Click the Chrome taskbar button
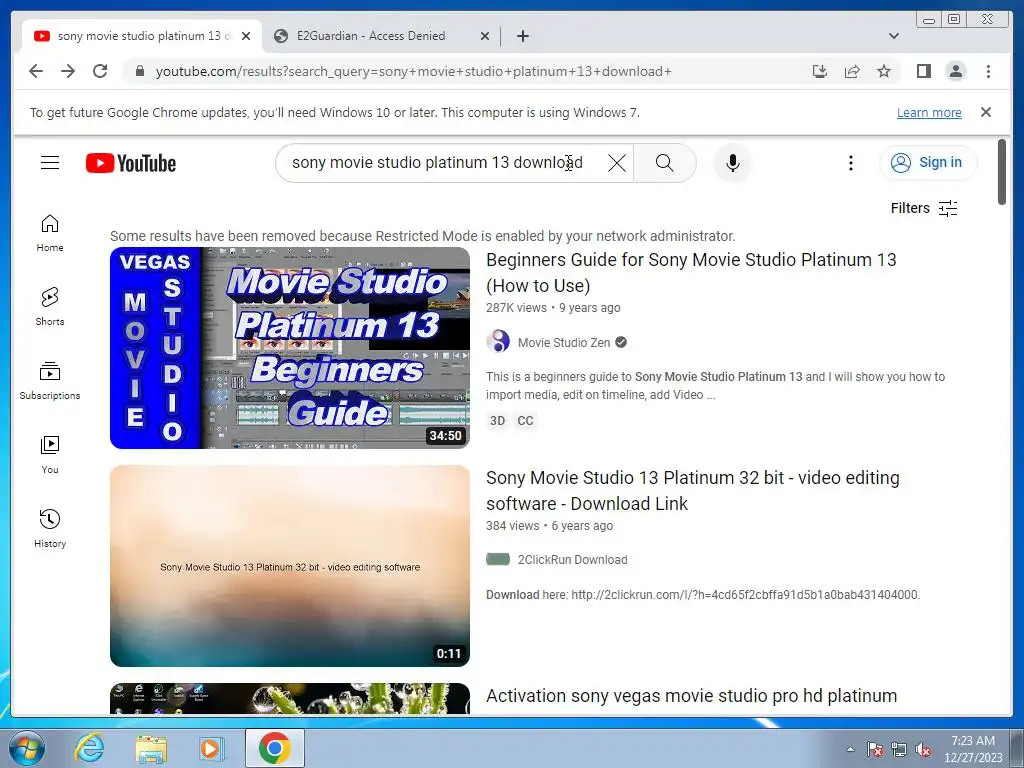The image size is (1024, 768). click(x=275, y=748)
